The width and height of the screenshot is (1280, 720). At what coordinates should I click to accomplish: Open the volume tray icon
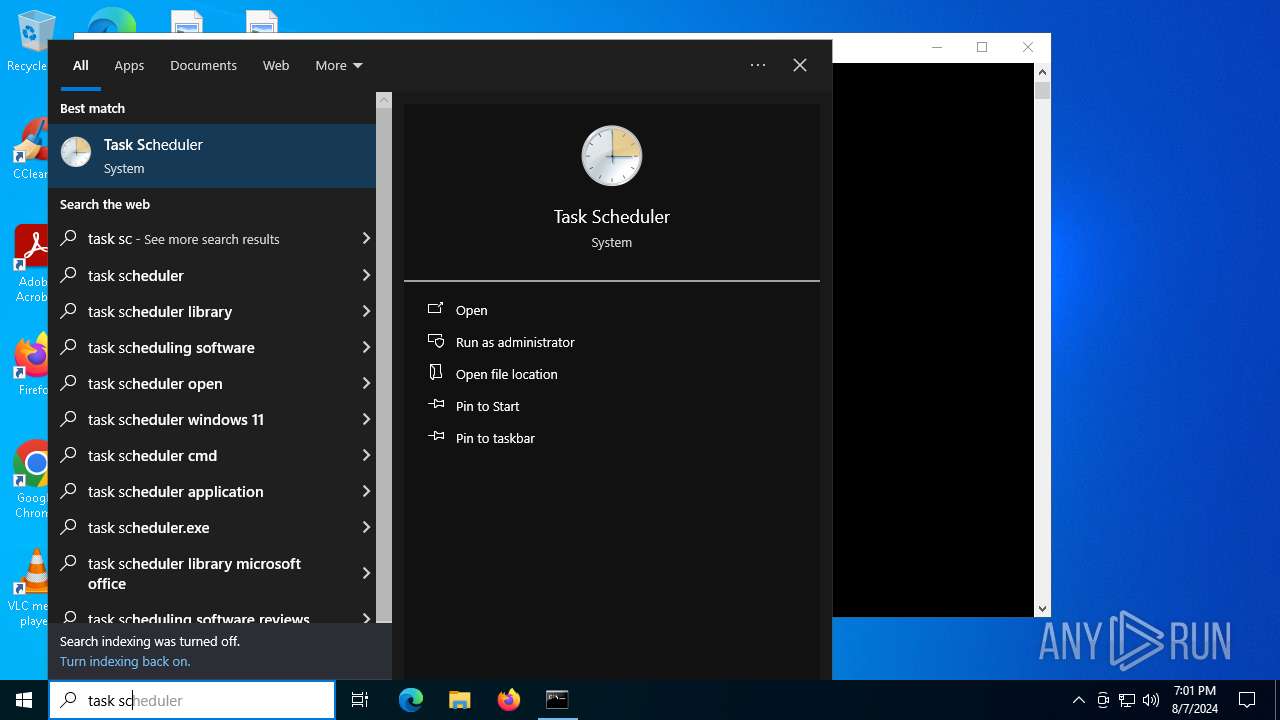tap(1151, 700)
